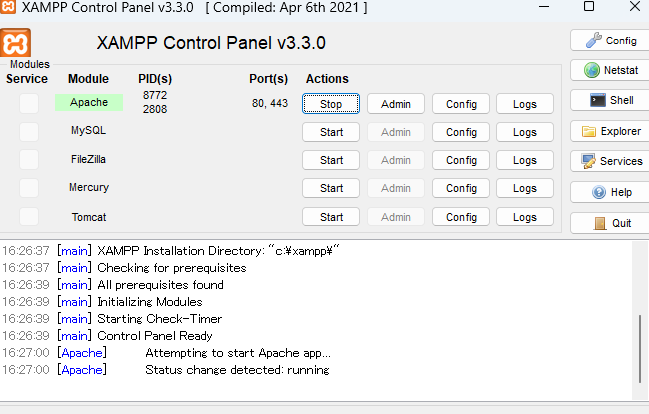
Task: Click the green Apache module label
Action: [x=89, y=102]
